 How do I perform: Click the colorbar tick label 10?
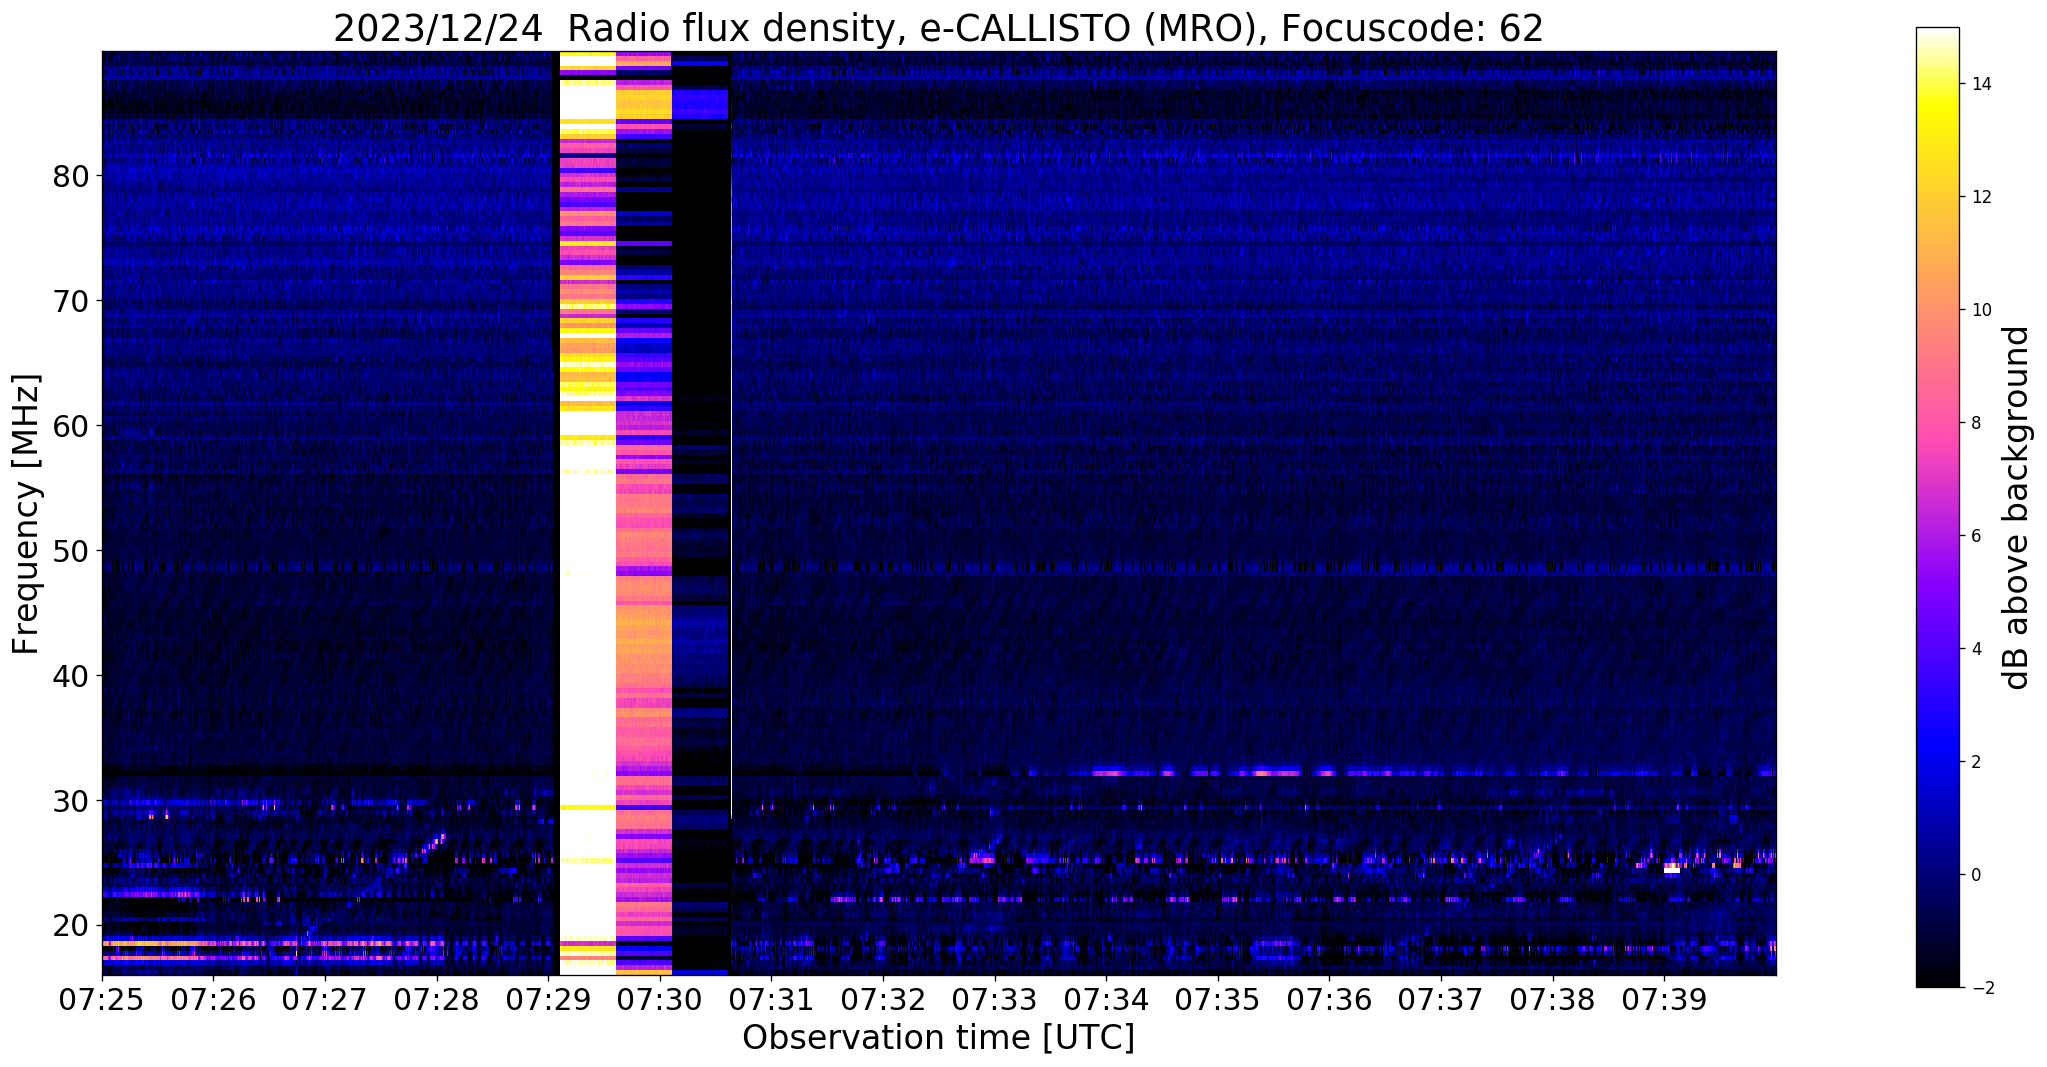click(1980, 310)
